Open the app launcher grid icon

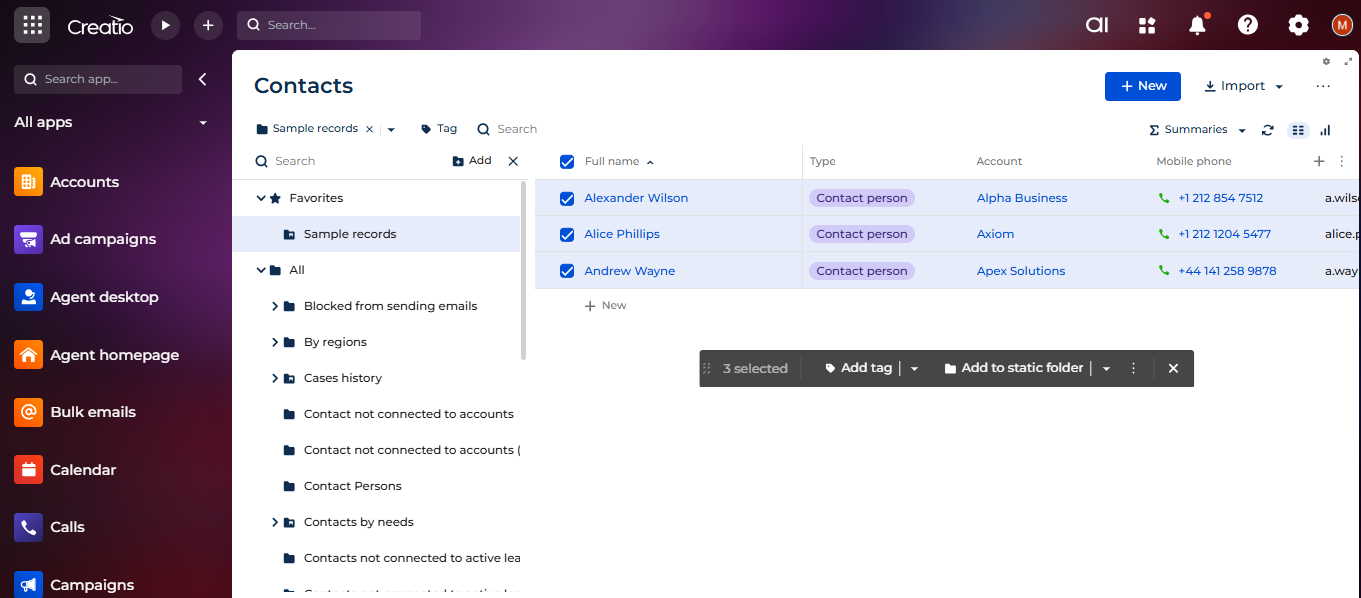tap(32, 25)
